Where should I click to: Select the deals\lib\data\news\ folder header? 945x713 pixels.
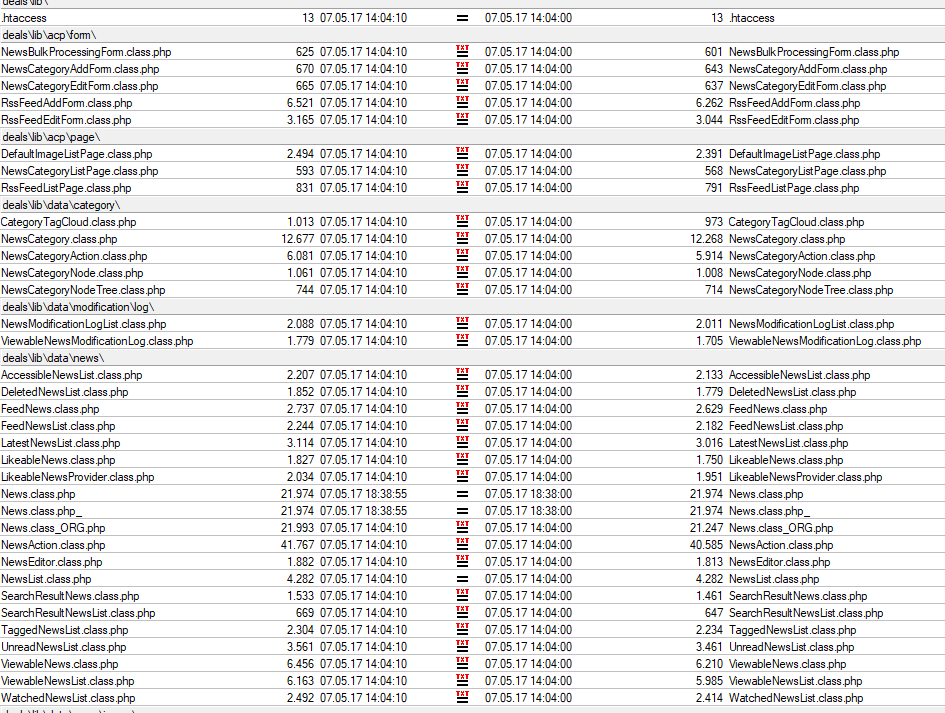pos(472,358)
